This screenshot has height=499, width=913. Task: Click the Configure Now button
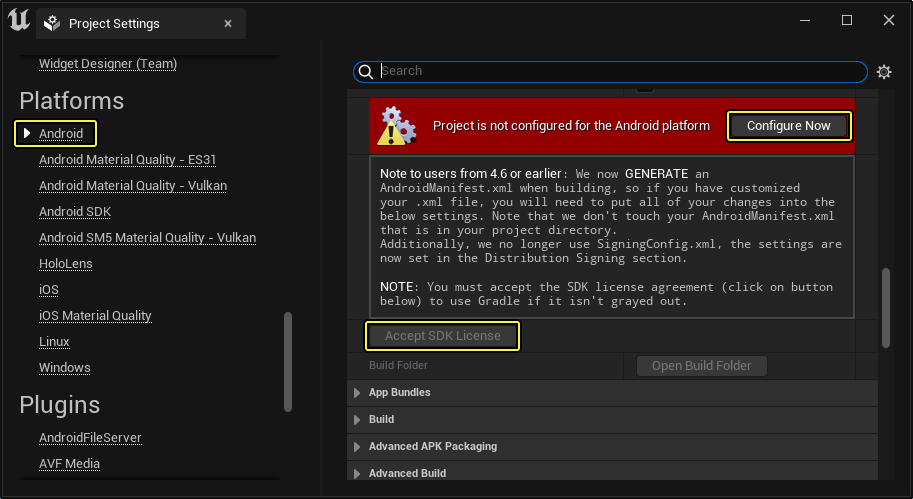coord(788,126)
